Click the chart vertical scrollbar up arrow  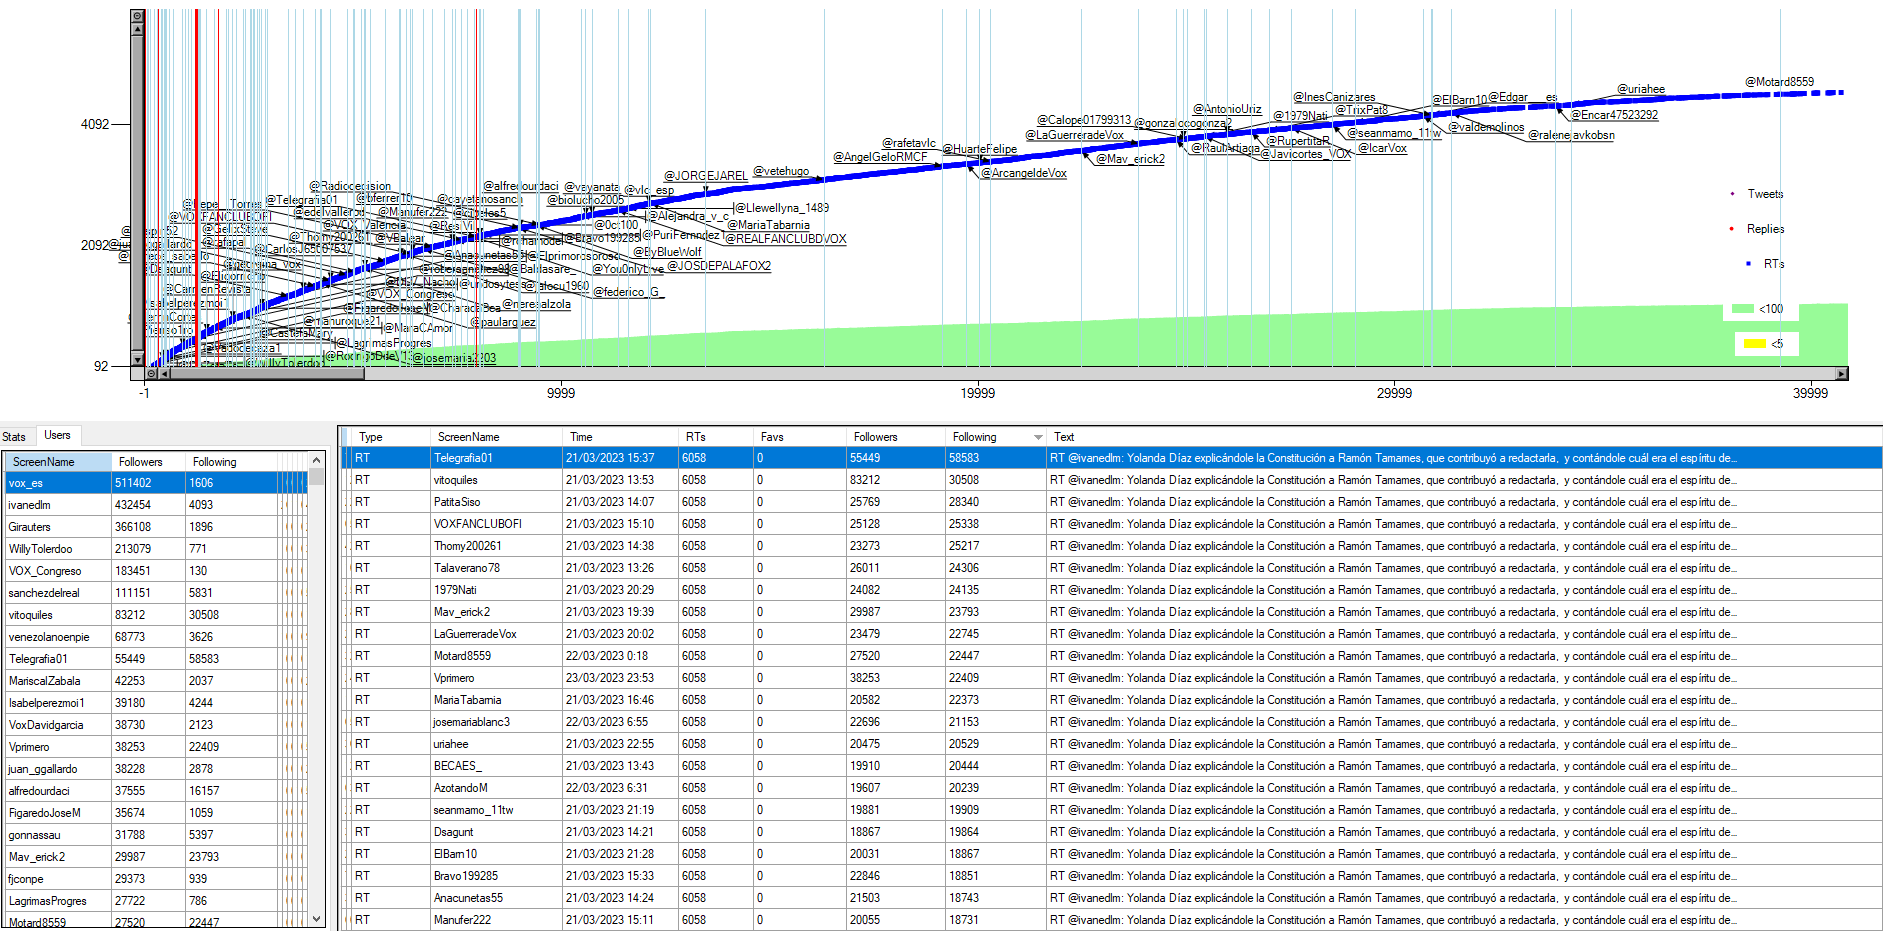tap(138, 29)
